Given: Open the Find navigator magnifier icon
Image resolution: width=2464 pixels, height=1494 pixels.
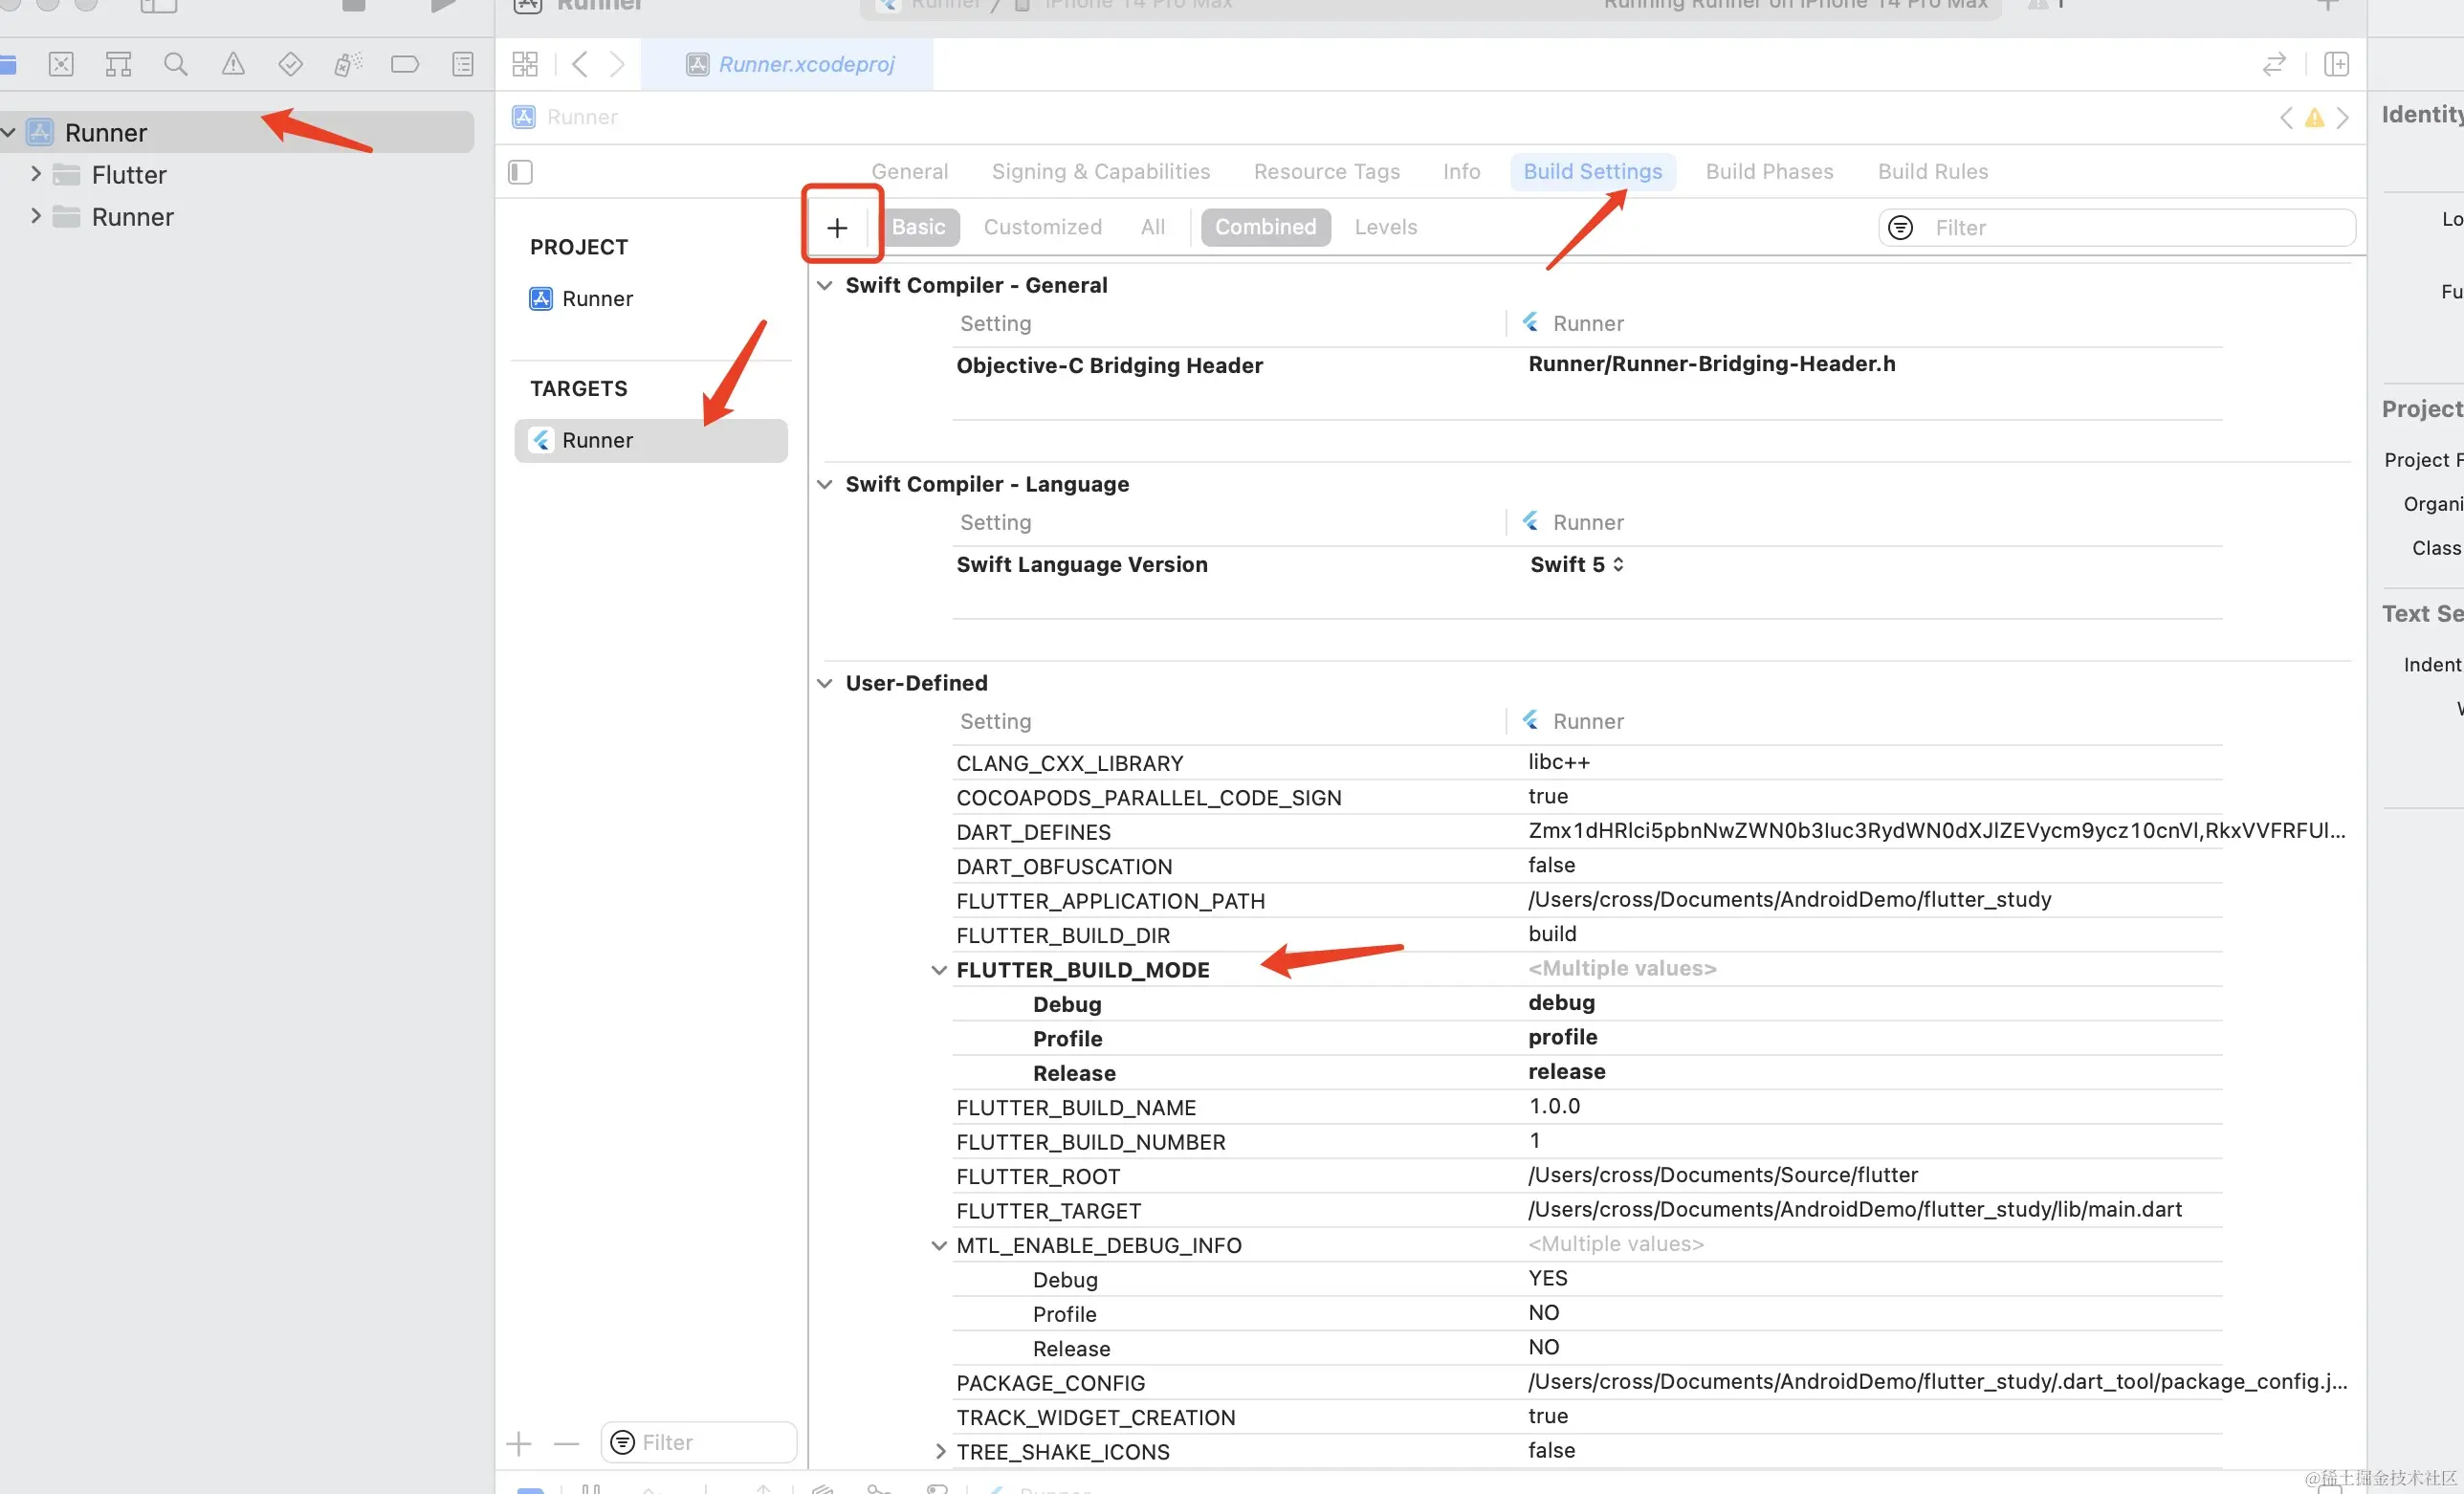Looking at the screenshot, I should pos(175,65).
